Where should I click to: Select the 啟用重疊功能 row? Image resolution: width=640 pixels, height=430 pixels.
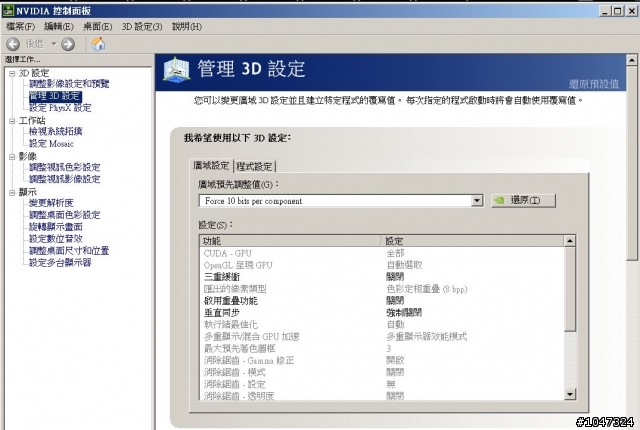382,301
